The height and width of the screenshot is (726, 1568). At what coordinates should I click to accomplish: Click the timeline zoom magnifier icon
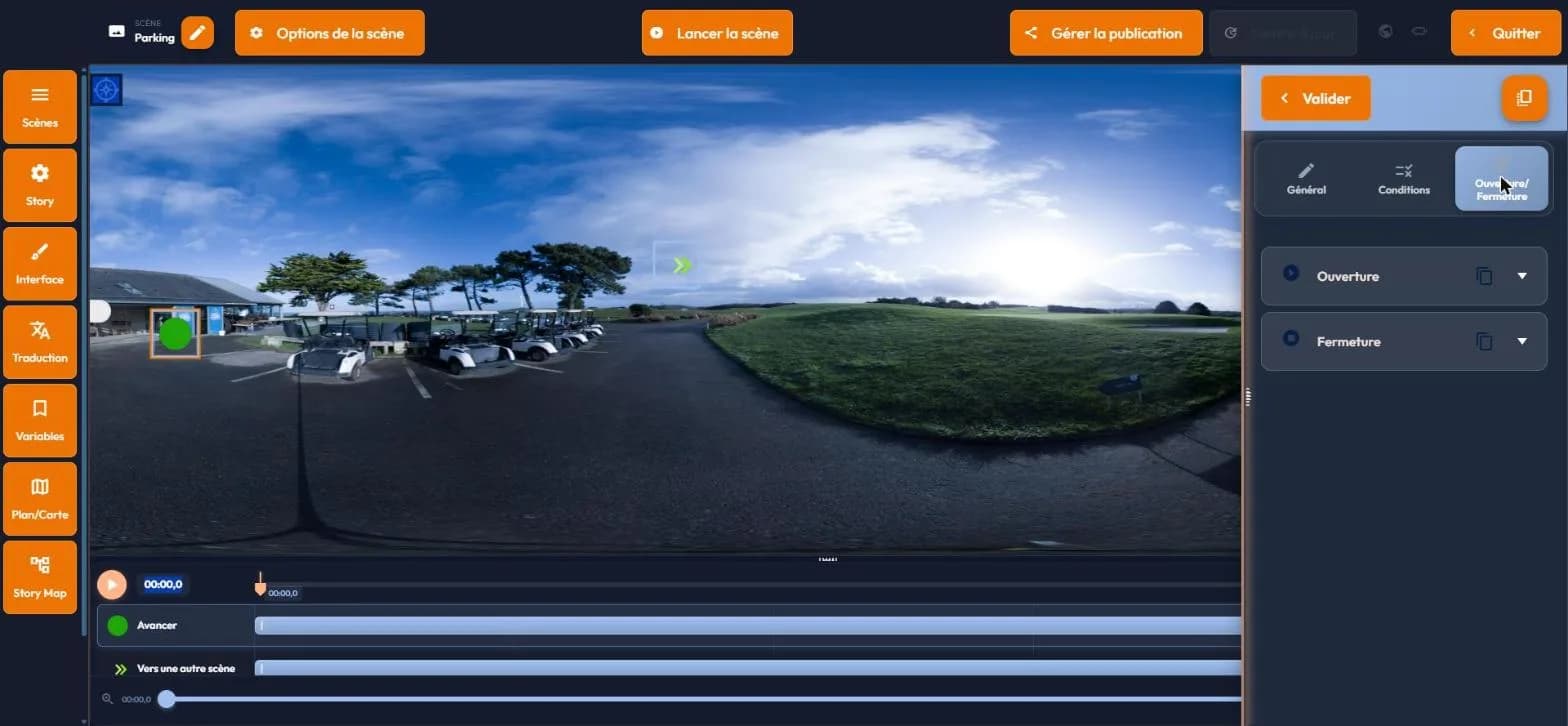coord(108,699)
